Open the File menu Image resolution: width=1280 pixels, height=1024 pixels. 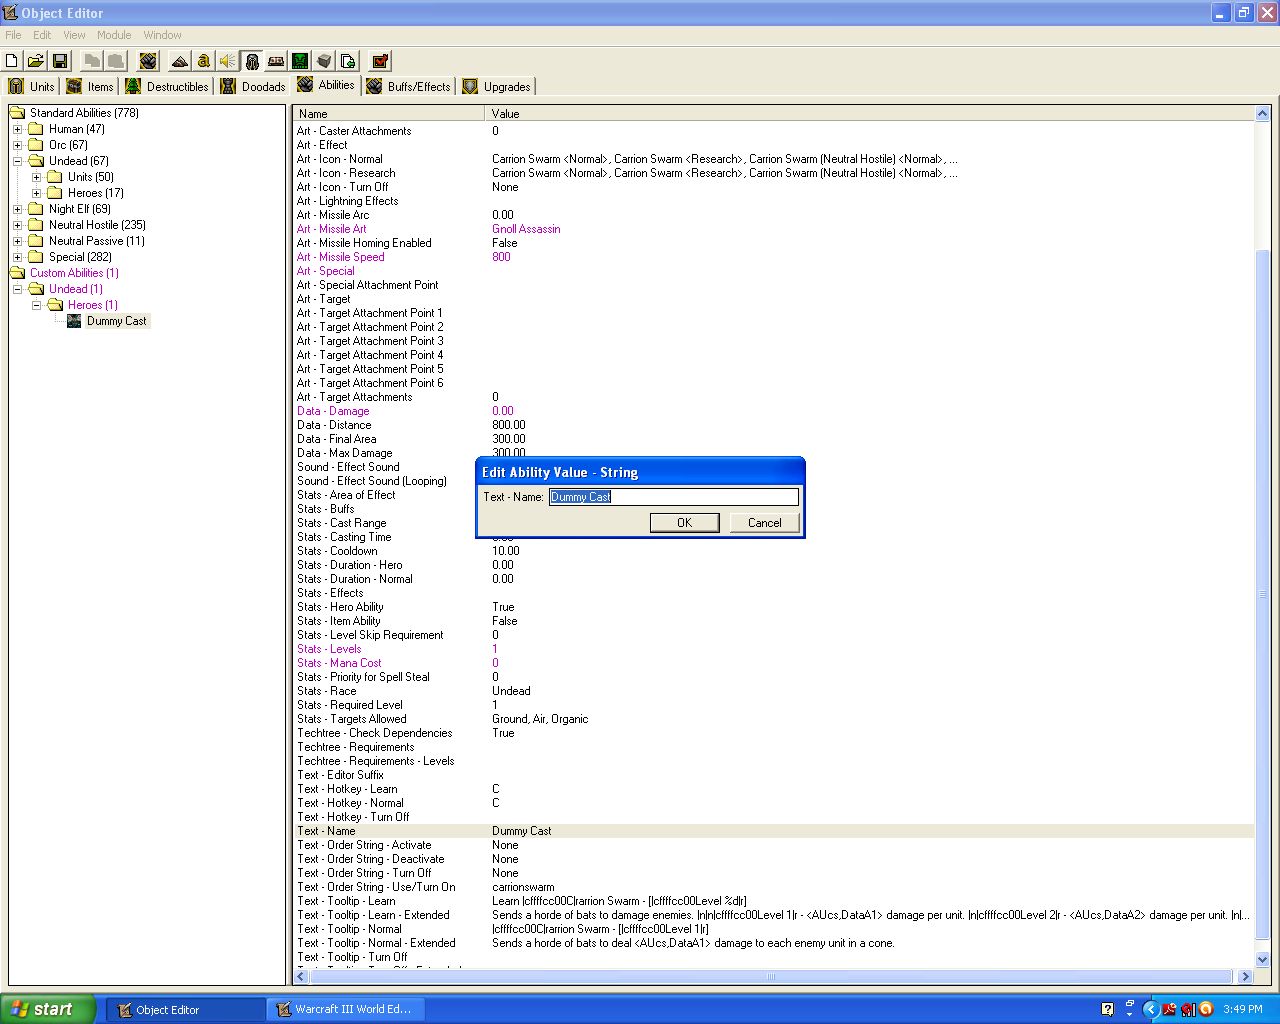[x=13, y=35]
